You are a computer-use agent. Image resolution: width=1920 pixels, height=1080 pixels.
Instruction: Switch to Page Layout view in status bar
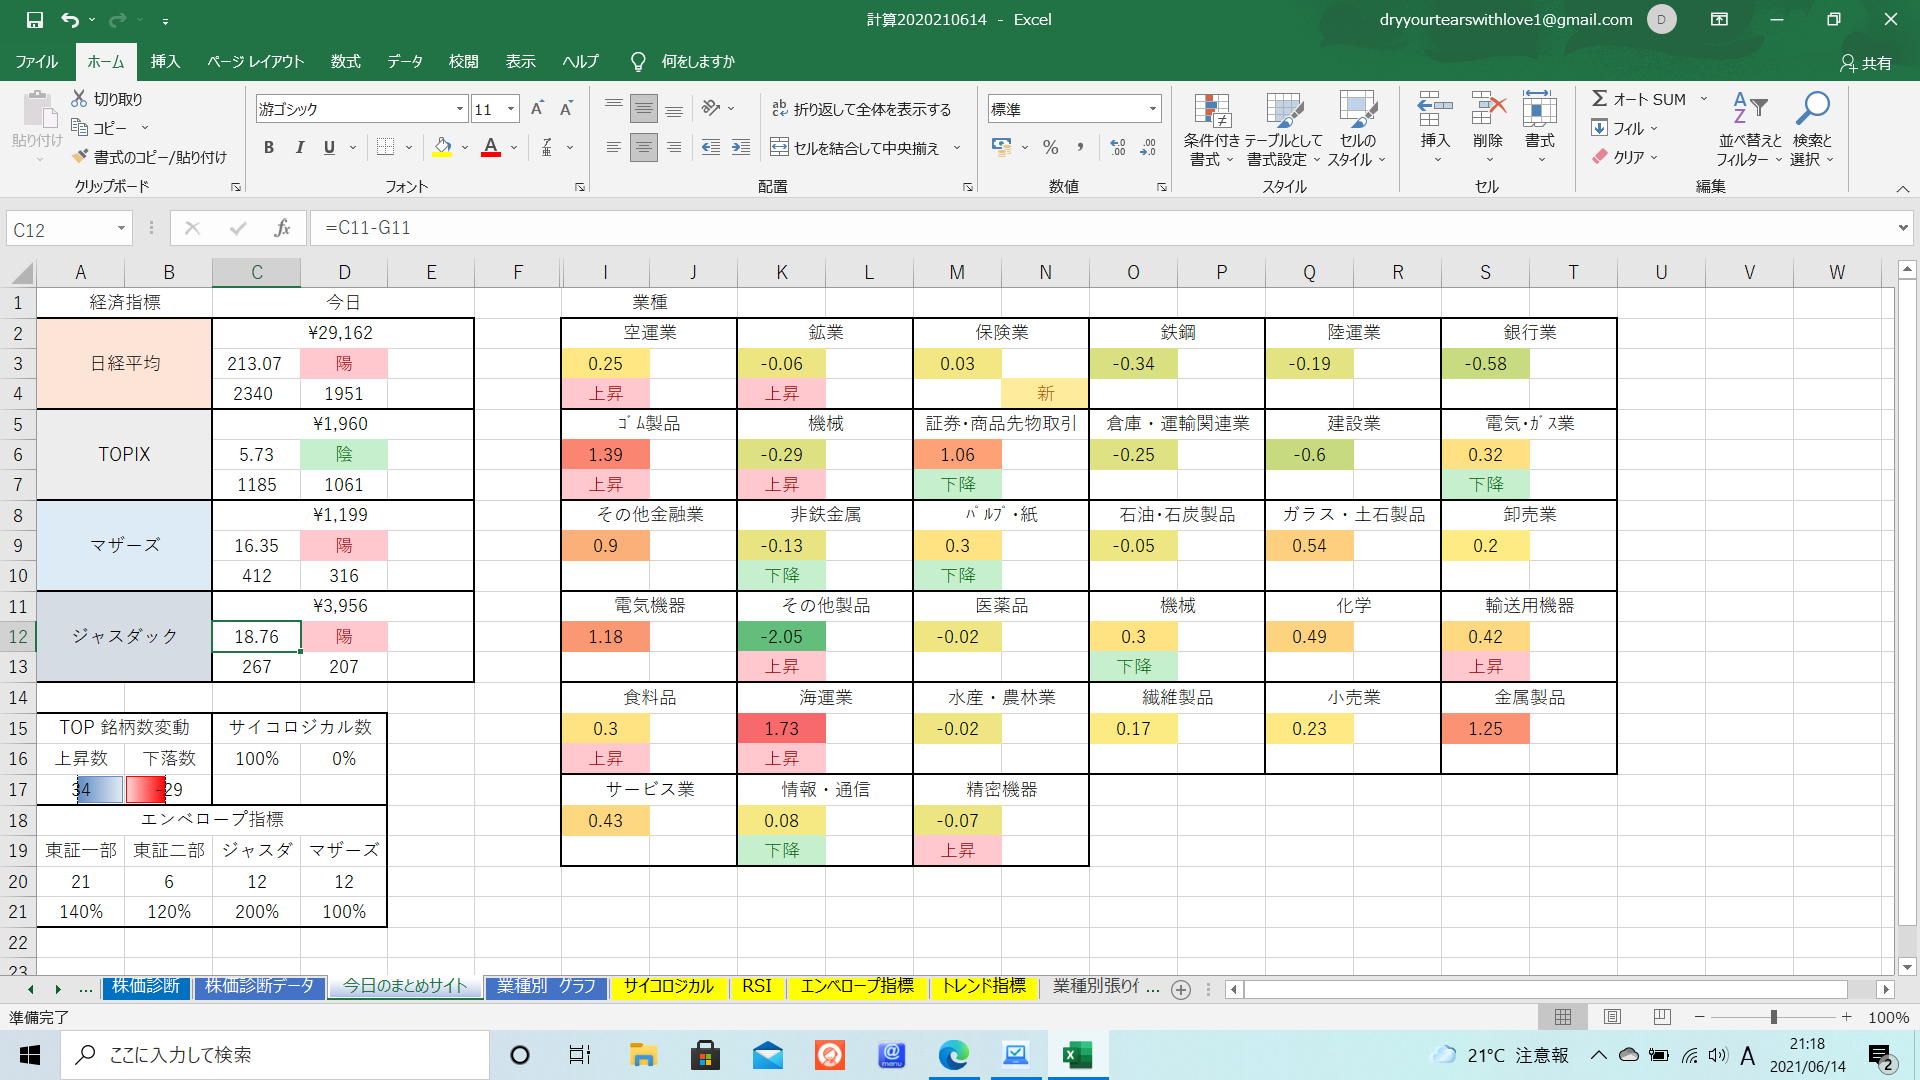pos(1612,1017)
